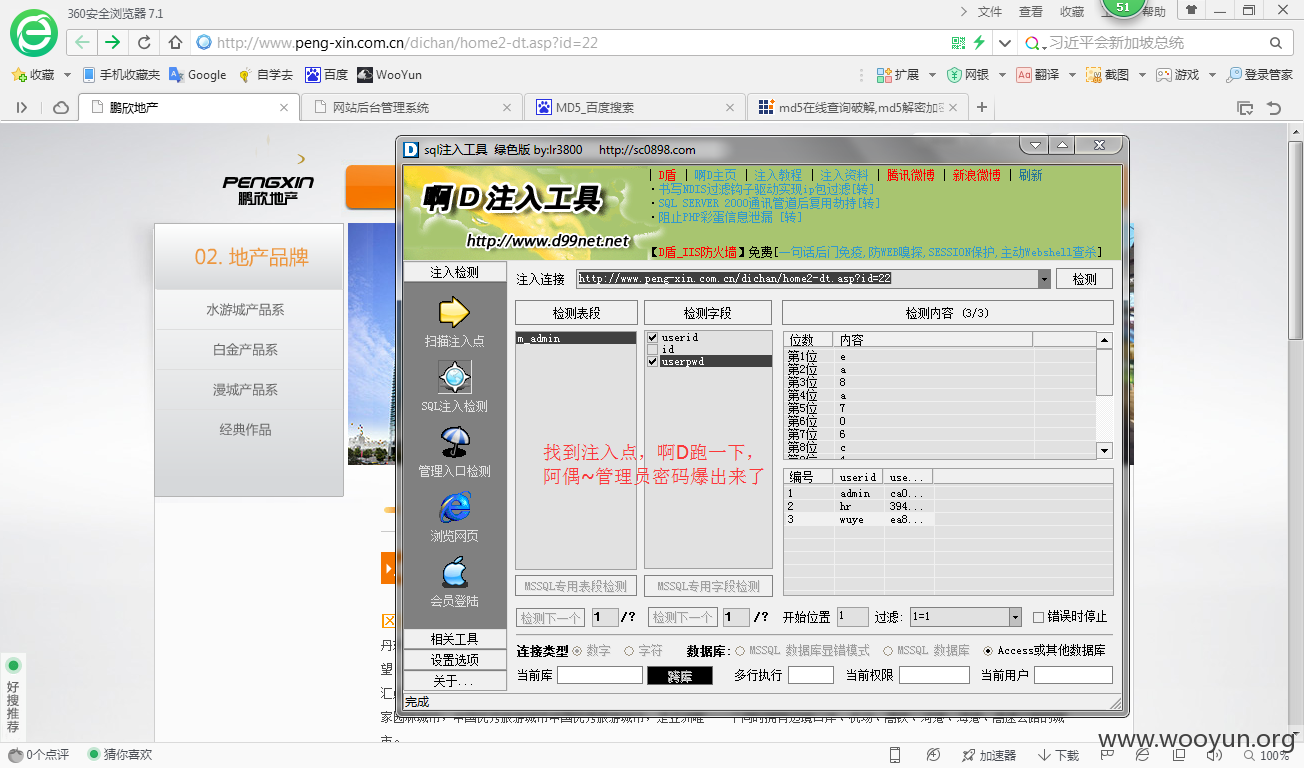Open the Google bookmark
1304x768 pixels.
click(x=198, y=75)
